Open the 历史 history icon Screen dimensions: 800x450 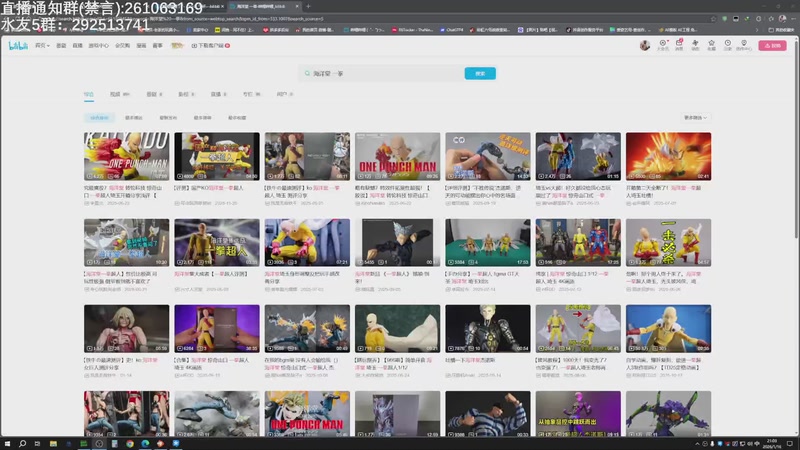pyautogui.click(x=728, y=45)
